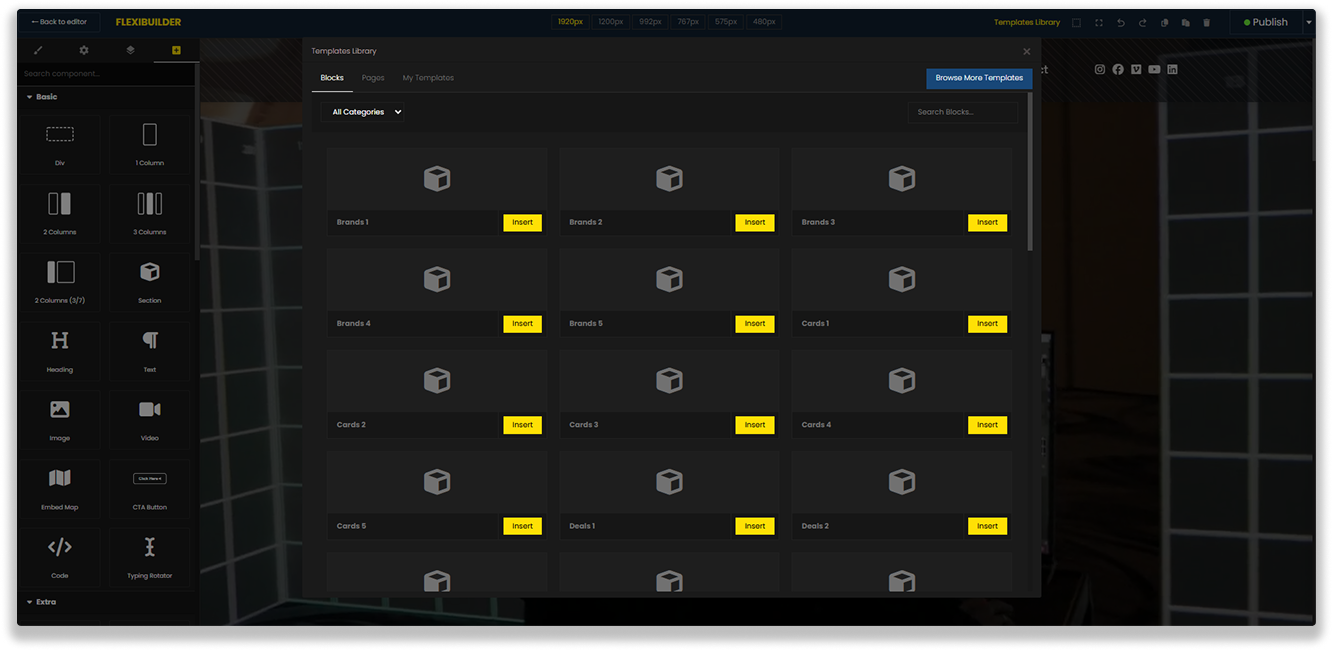Switch to the Pages tab
The height and width of the screenshot is (651, 1333).
pyautogui.click(x=373, y=78)
